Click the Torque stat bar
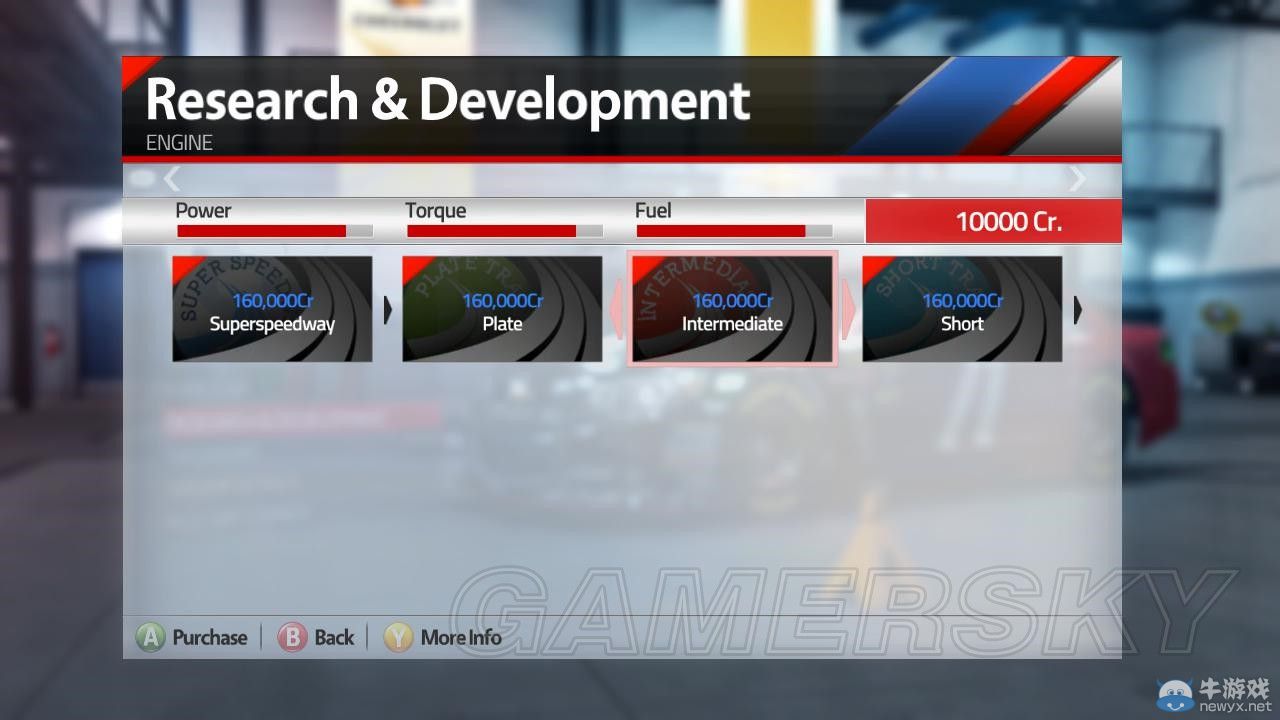This screenshot has width=1280, height=720. tap(505, 231)
